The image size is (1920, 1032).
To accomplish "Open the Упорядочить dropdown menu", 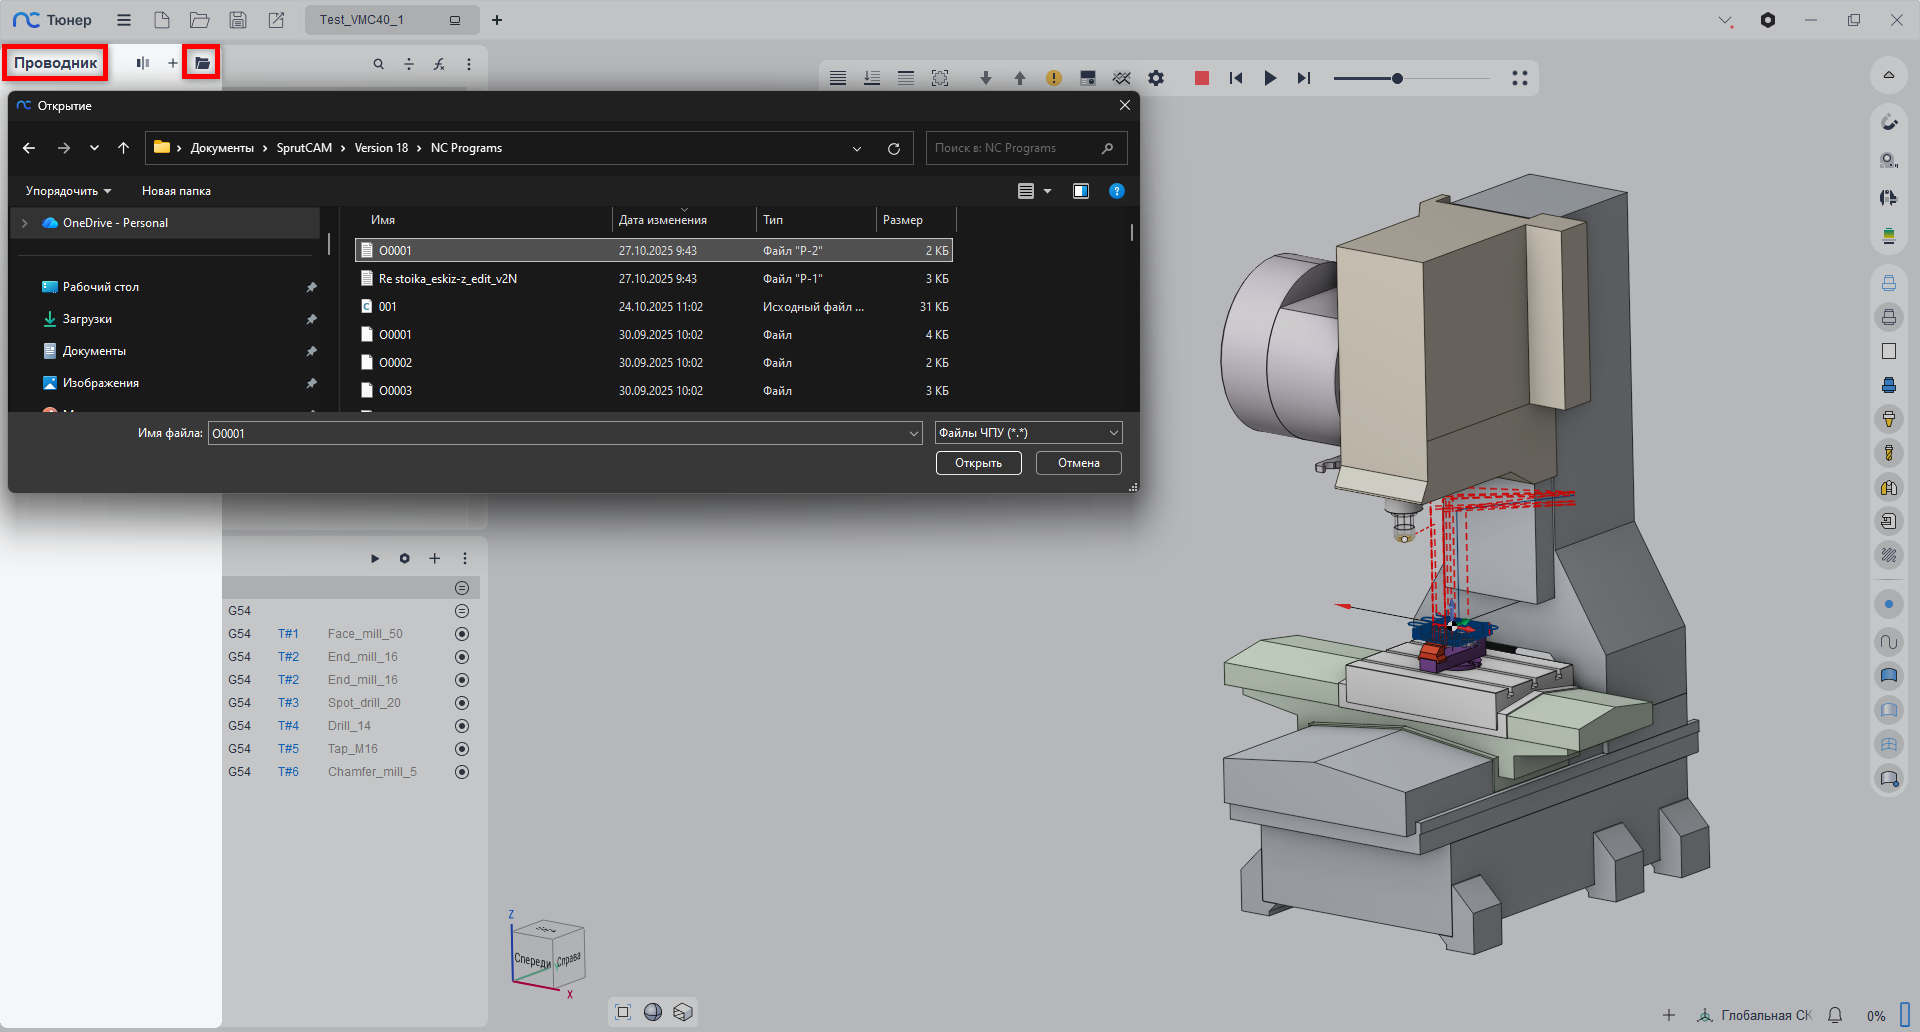I will point(68,191).
